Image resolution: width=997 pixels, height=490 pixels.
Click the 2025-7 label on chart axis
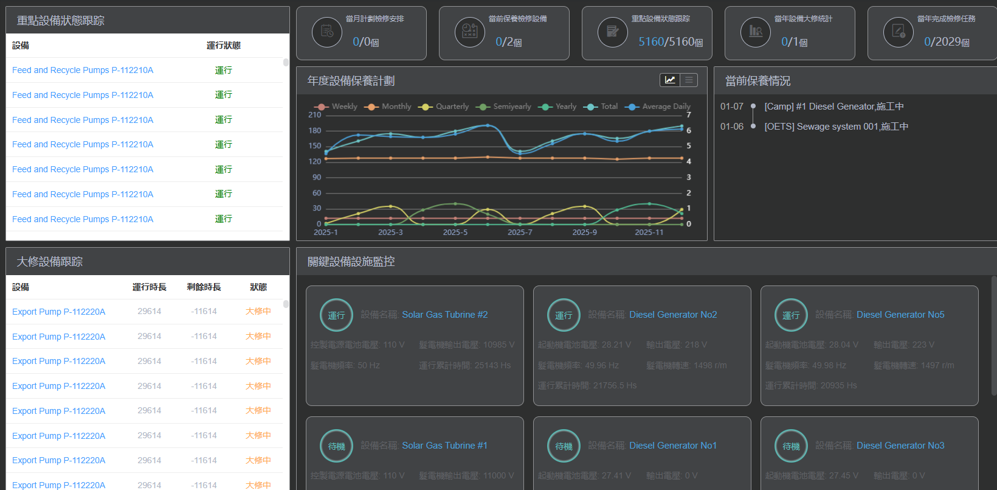click(520, 233)
